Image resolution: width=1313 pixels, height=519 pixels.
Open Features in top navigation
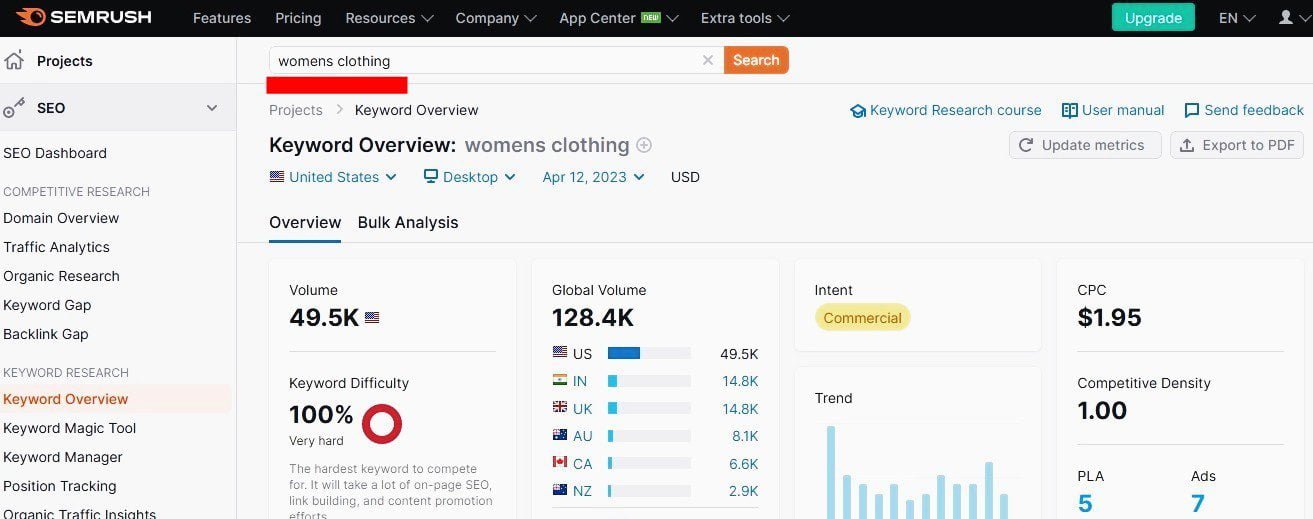(222, 18)
